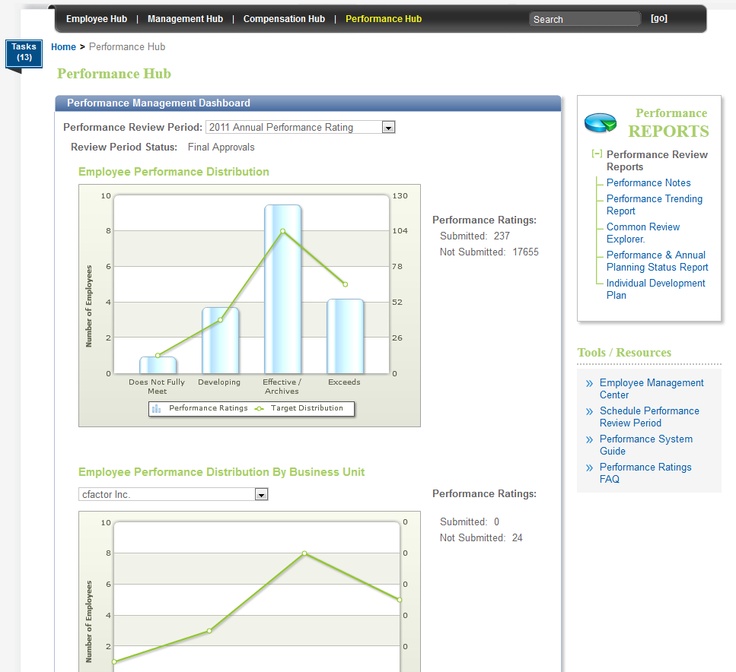Click the Performance Hub page title
This screenshot has height=672, width=736.
(114, 74)
